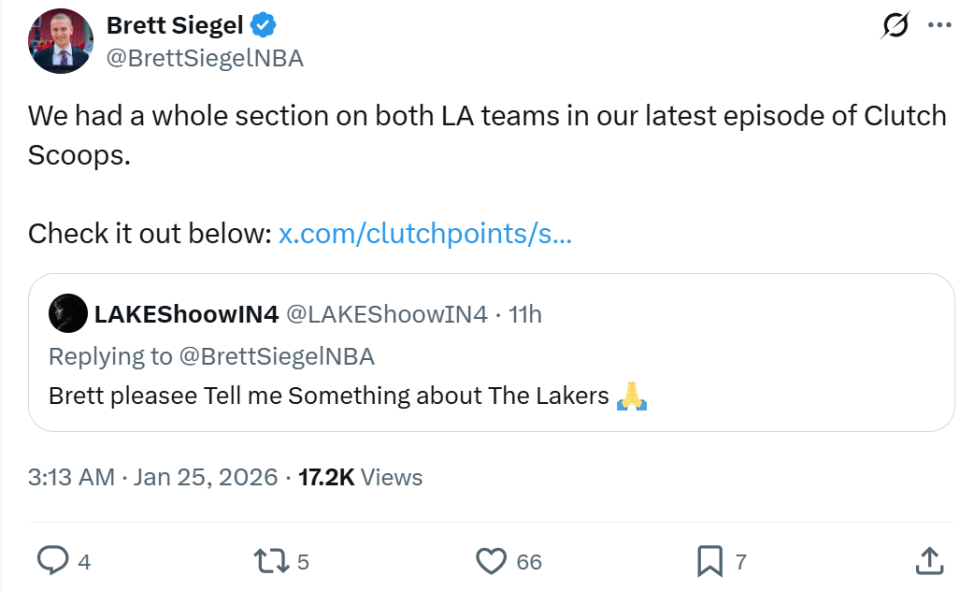Open Brett Siegel's profile picture

[60, 41]
